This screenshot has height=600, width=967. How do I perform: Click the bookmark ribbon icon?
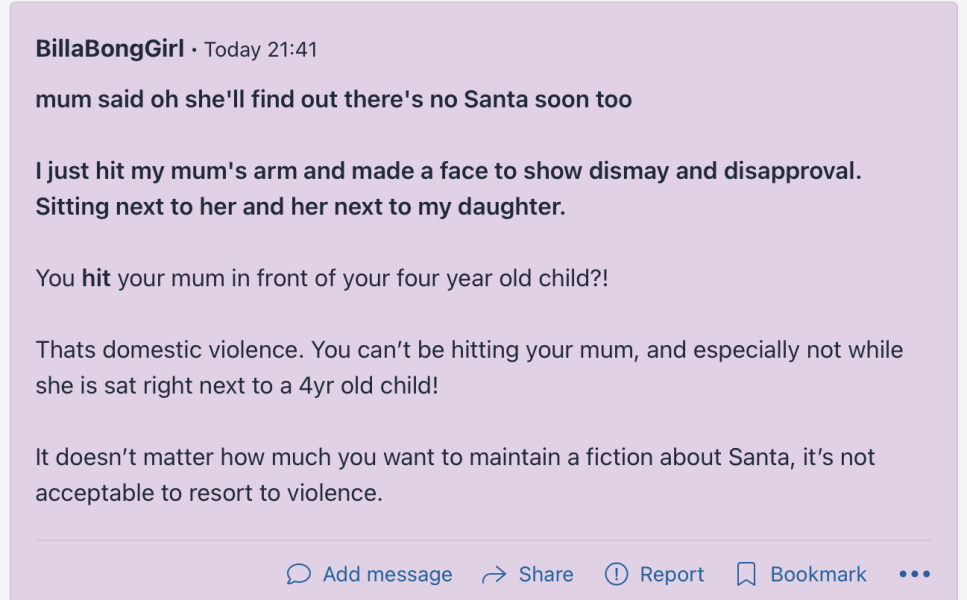pos(746,574)
